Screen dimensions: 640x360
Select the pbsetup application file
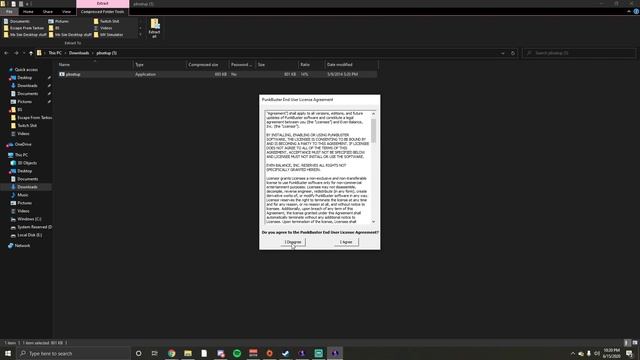(x=217, y=74)
